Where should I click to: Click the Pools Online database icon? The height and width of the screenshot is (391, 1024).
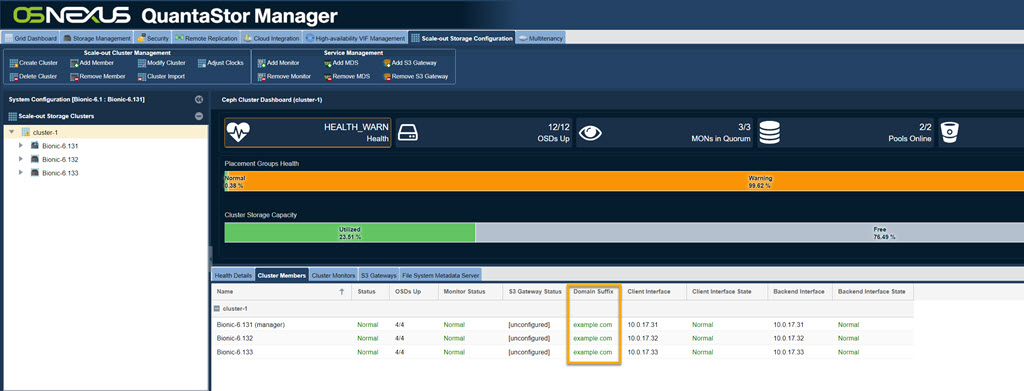tap(771, 133)
